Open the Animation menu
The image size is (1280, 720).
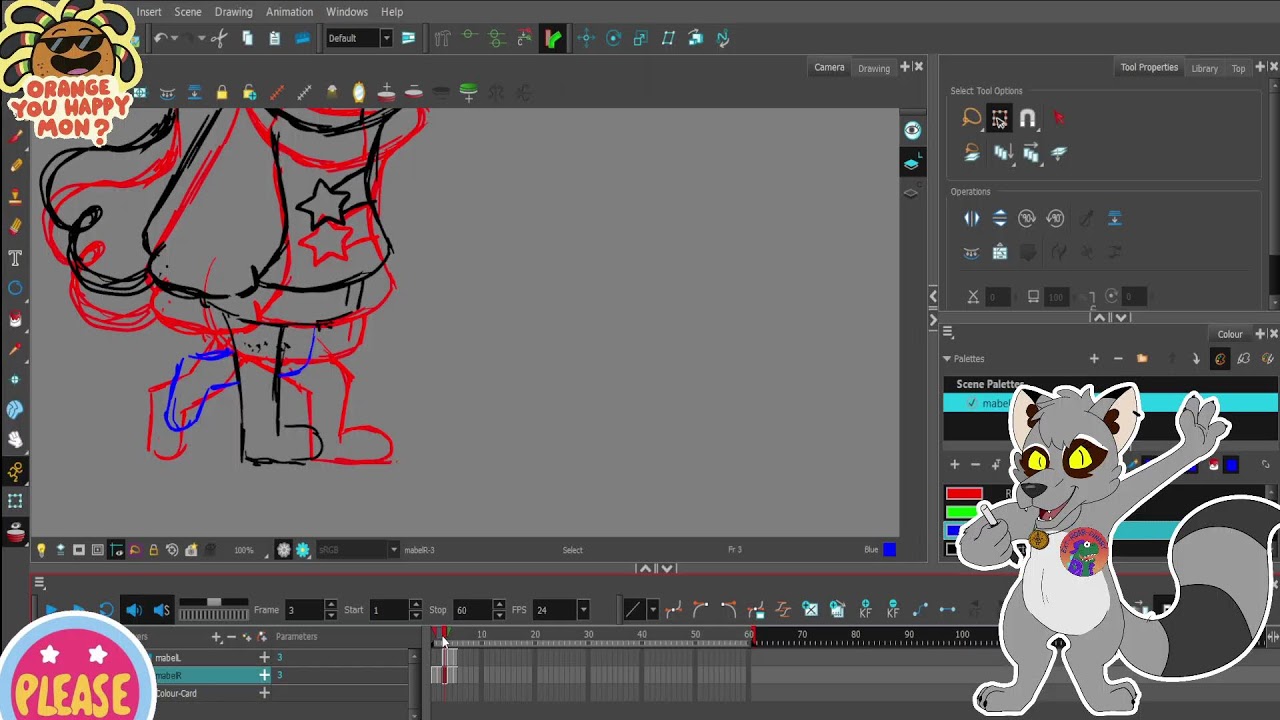[289, 12]
